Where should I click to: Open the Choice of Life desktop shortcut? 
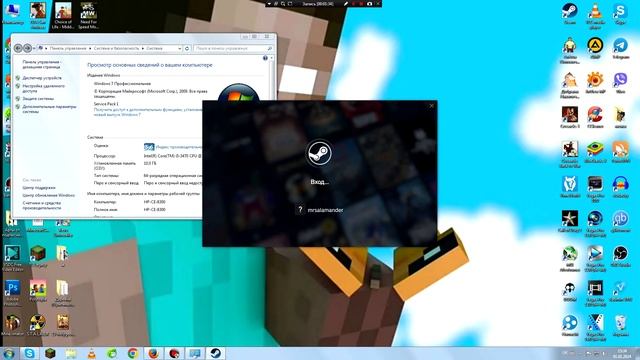(63, 16)
